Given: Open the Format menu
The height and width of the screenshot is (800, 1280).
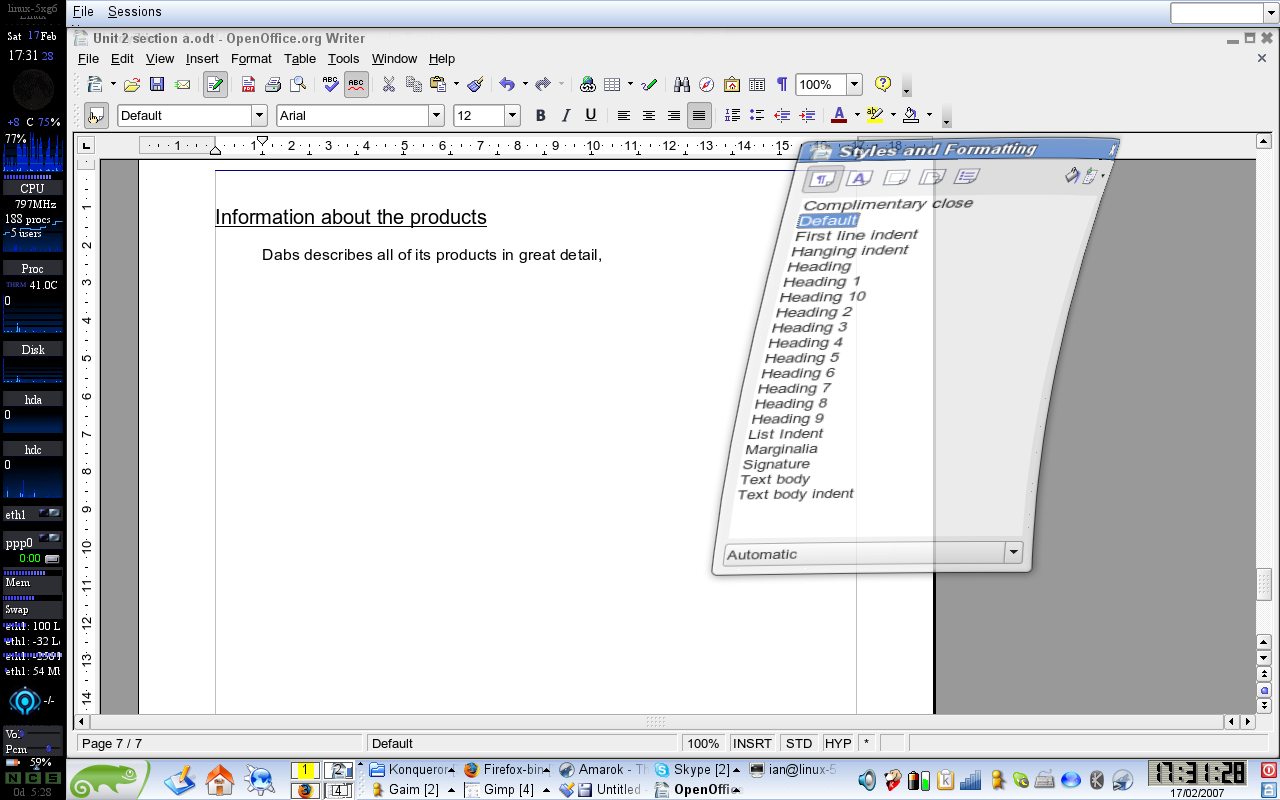Looking at the screenshot, I should [x=251, y=59].
